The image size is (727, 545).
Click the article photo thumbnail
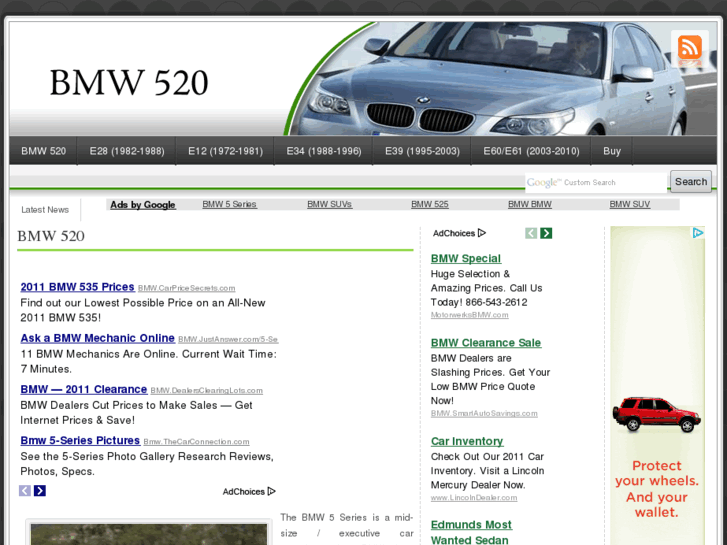tap(148, 533)
